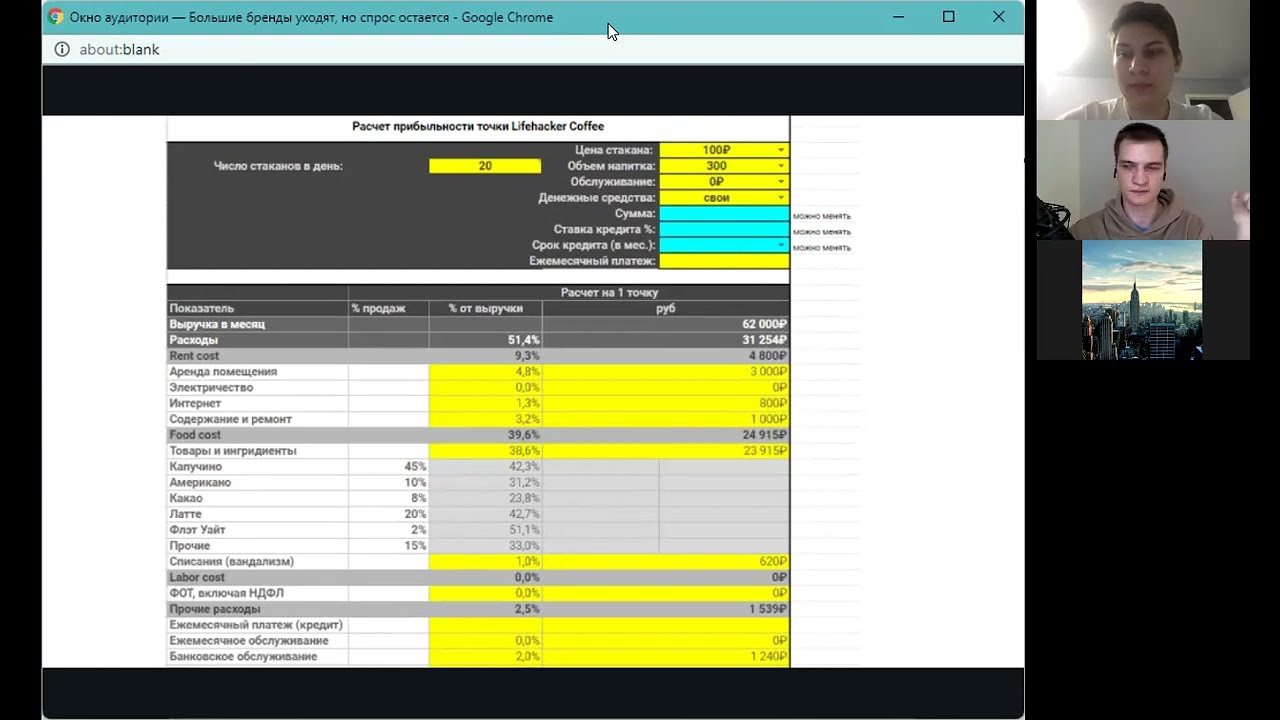
Task: Close the Окно аудитории Chrome window
Action: tap(998, 17)
